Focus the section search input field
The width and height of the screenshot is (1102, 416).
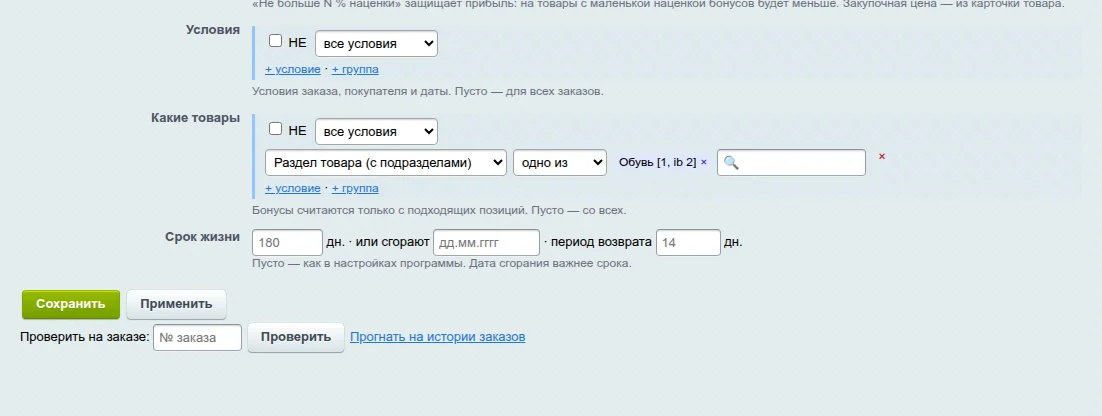pos(791,162)
